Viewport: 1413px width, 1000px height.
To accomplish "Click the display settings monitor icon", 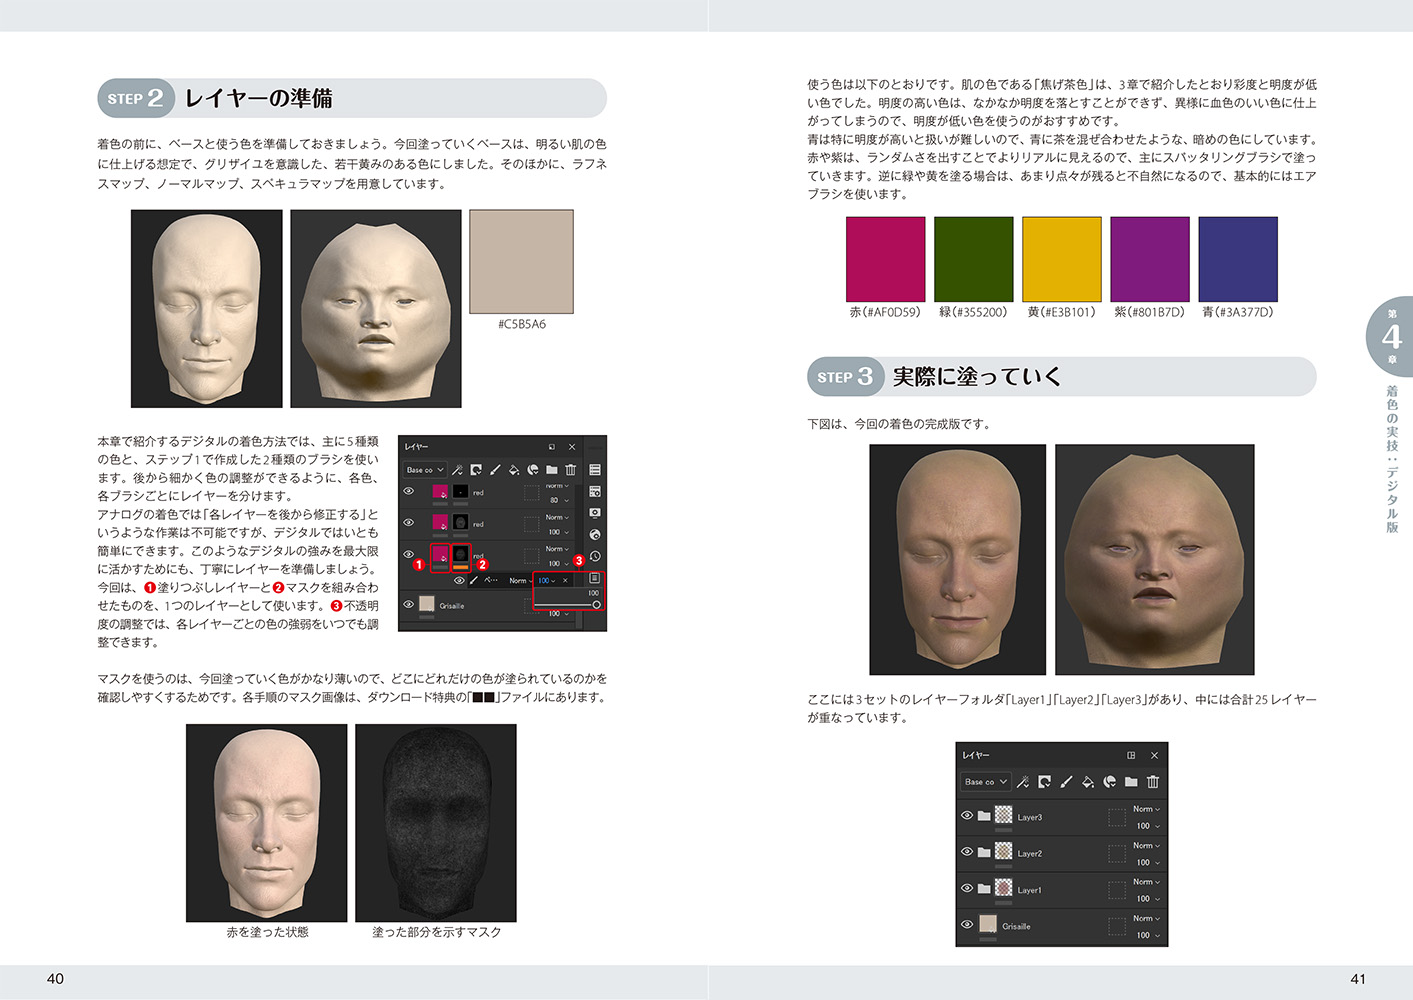I will pos(595,512).
